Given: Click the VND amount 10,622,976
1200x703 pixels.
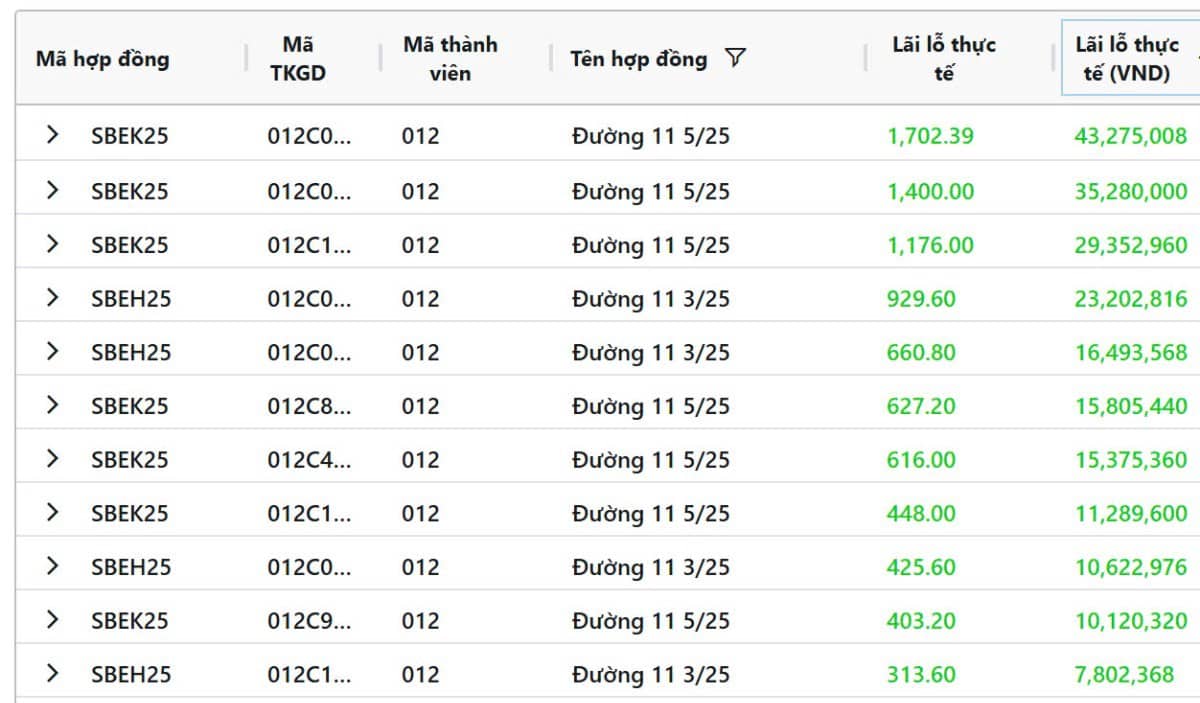Looking at the screenshot, I should (x=1131, y=567).
